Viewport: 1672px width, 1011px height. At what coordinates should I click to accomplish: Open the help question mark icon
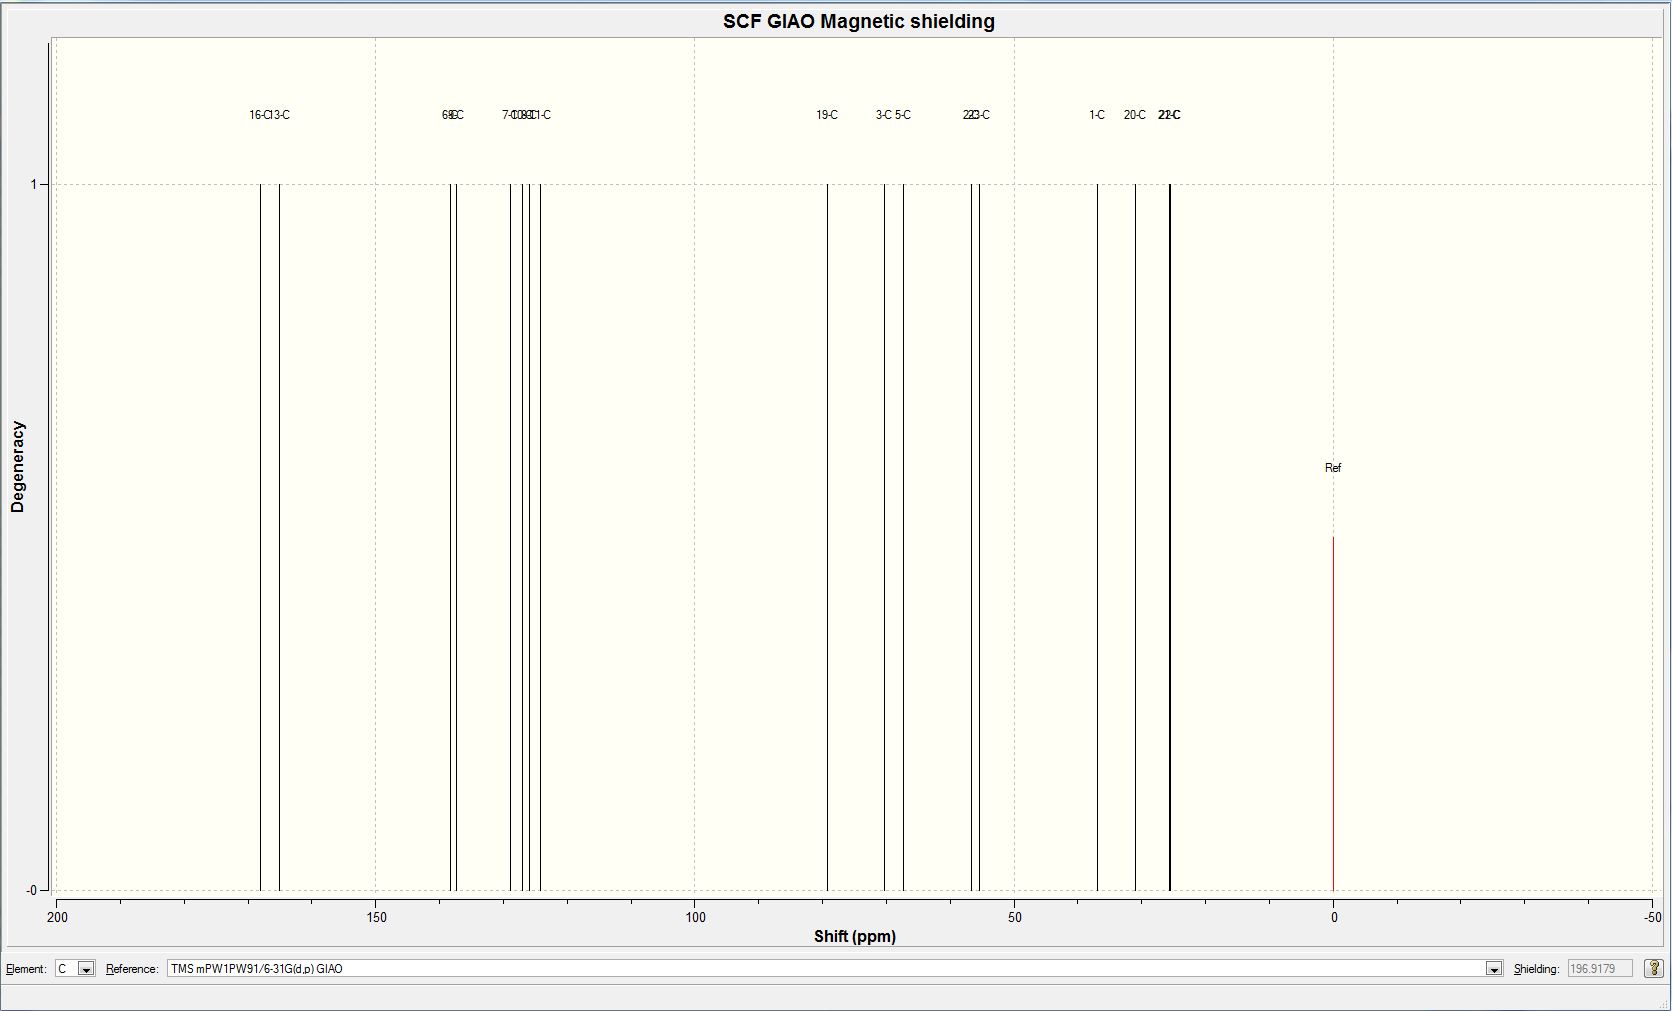point(1654,968)
